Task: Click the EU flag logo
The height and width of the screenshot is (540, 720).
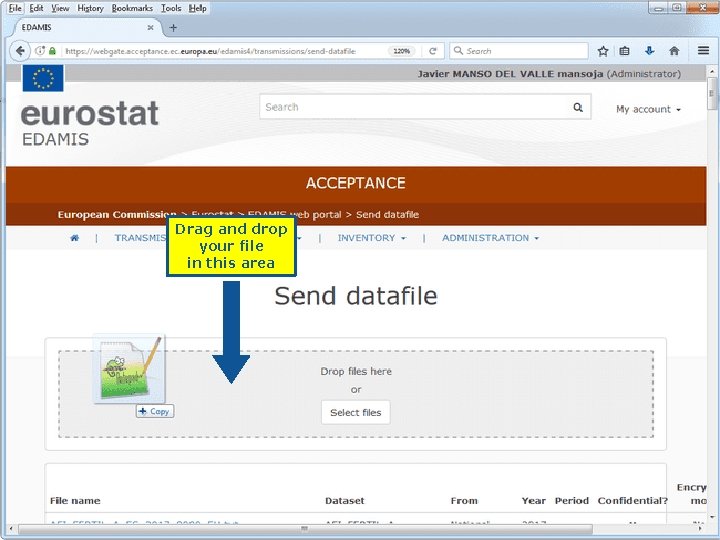Action: pos(43,78)
